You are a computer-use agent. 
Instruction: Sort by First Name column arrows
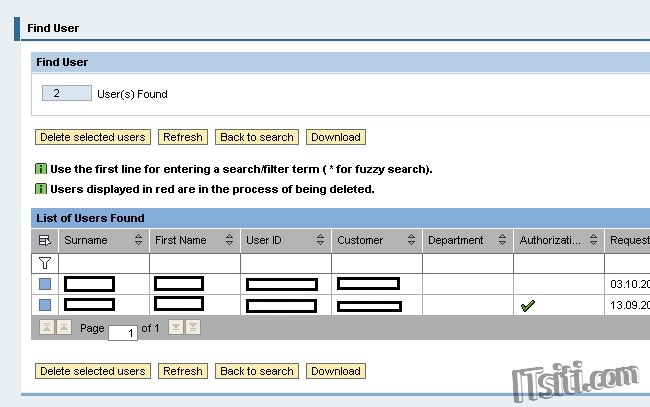(x=229, y=241)
